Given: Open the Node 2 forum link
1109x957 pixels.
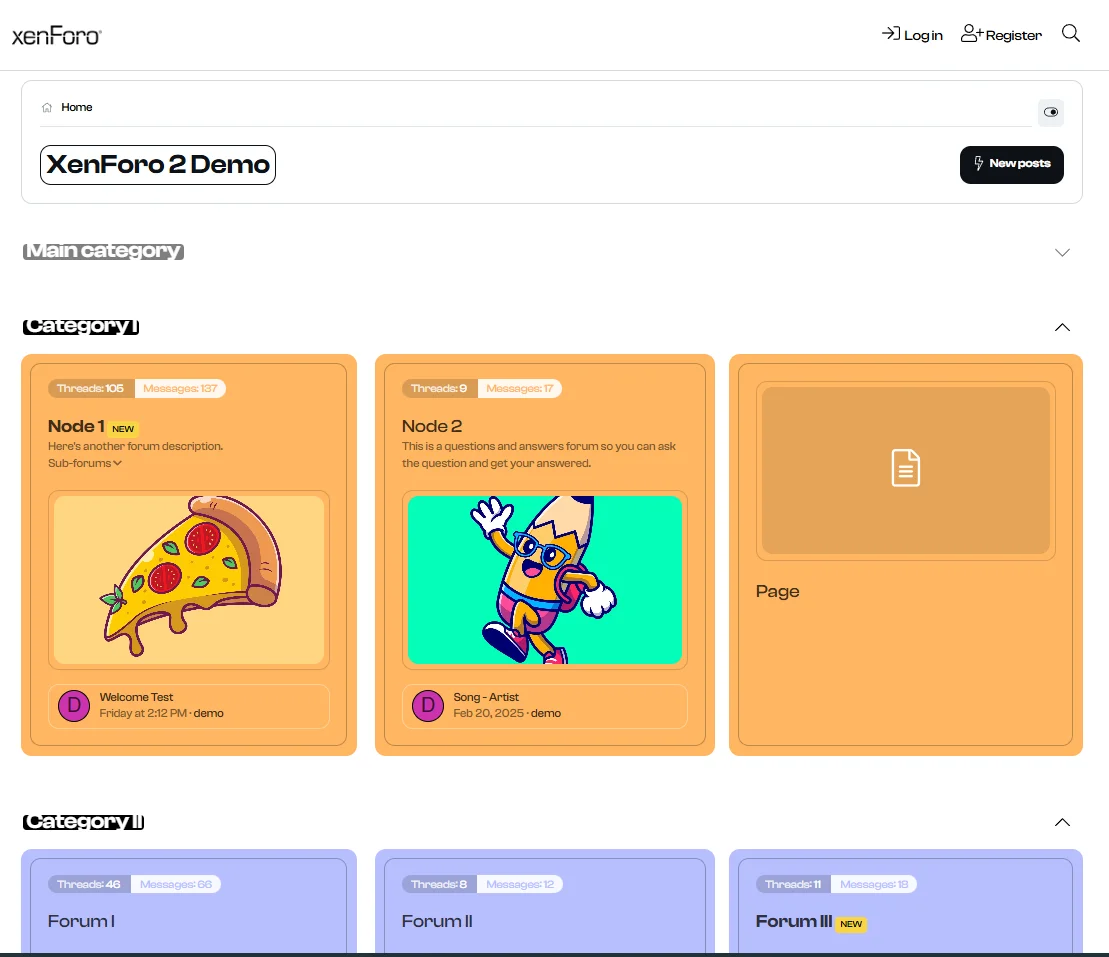Looking at the screenshot, I should click(x=432, y=426).
